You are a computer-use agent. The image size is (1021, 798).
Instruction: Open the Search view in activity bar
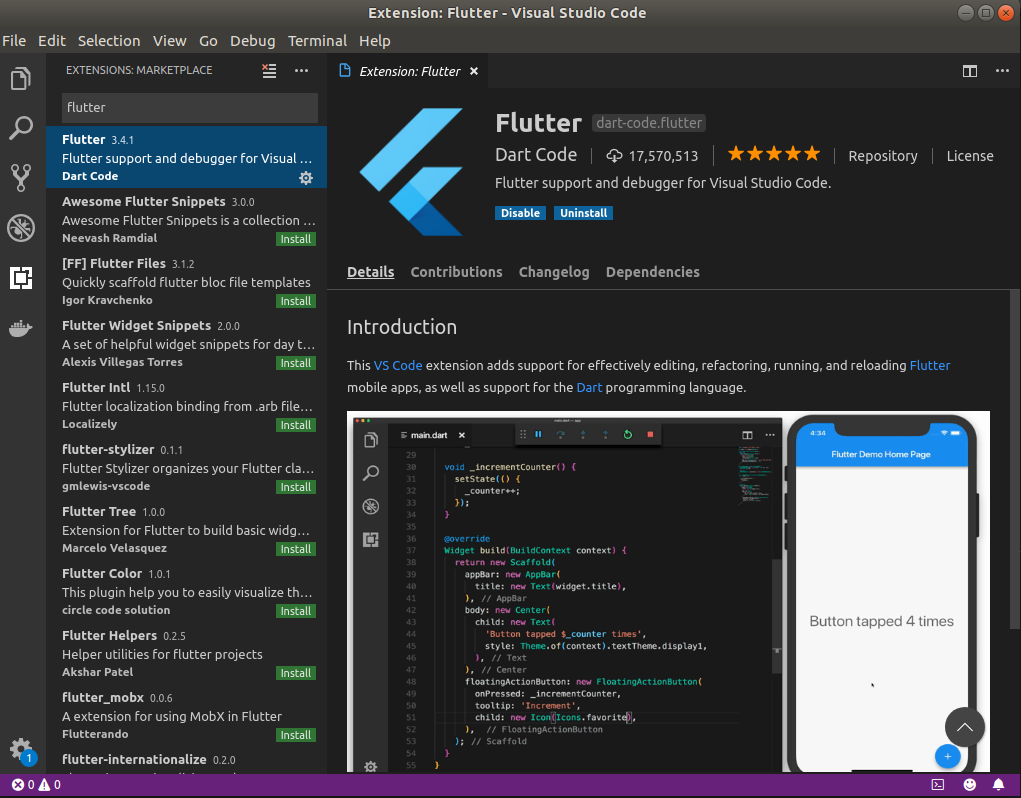click(x=21, y=128)
